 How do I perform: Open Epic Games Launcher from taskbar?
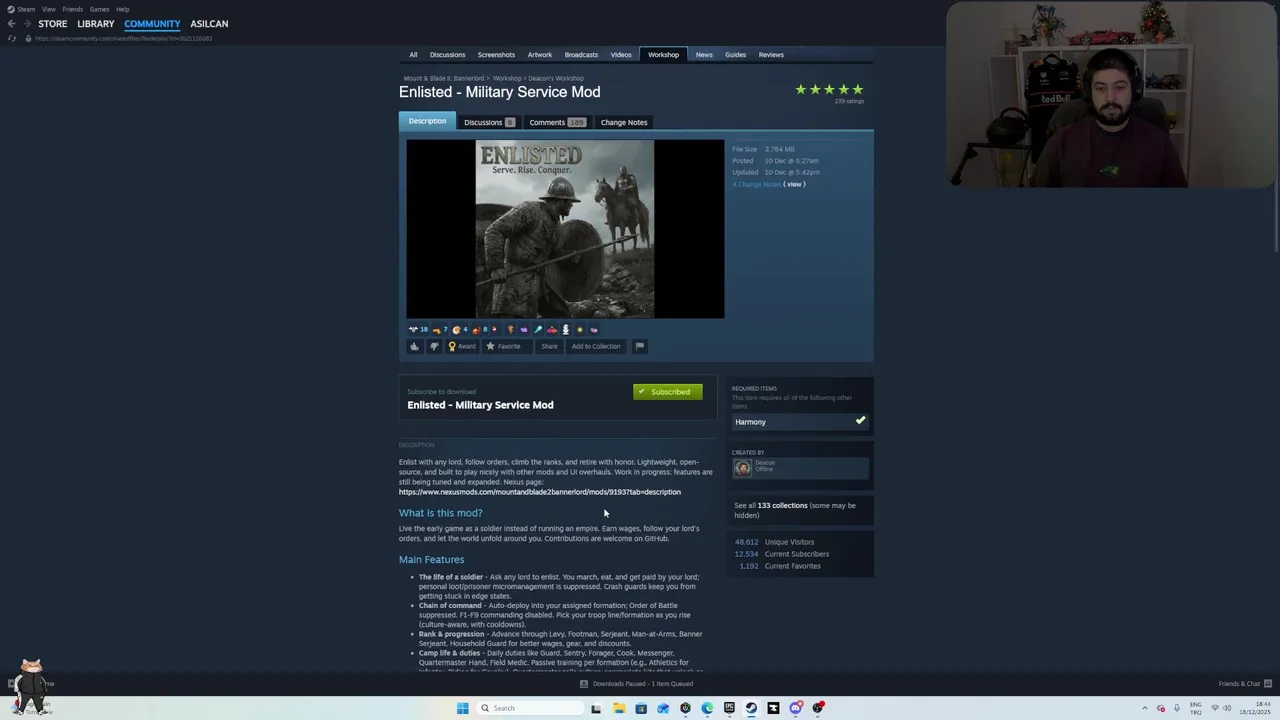729,708
